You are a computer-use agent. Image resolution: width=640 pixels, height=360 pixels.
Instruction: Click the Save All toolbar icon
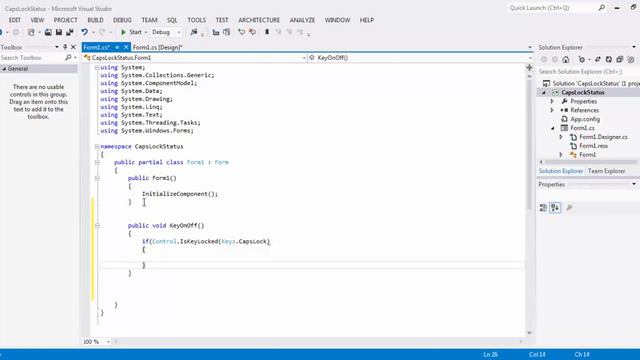pos(70,32)
